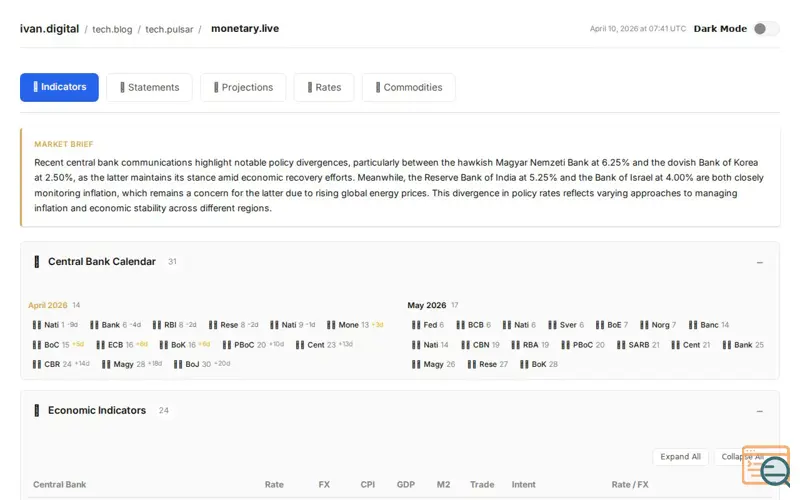
Task: Open tech.blog breadcrumb link
Action: [112, 29]
